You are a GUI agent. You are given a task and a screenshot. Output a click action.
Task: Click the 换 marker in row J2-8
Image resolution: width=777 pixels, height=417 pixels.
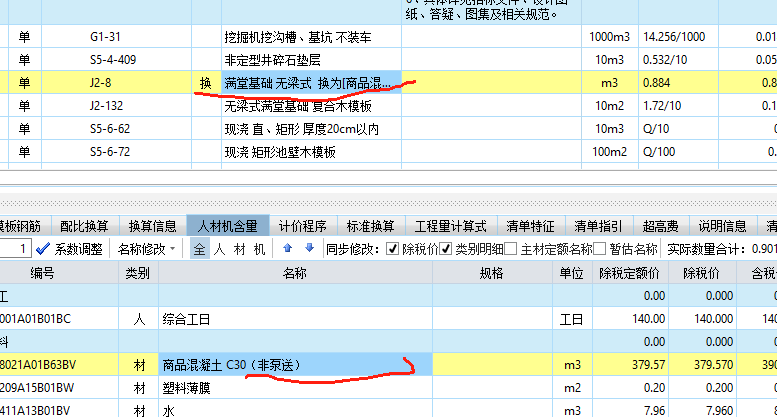(206, 83)
